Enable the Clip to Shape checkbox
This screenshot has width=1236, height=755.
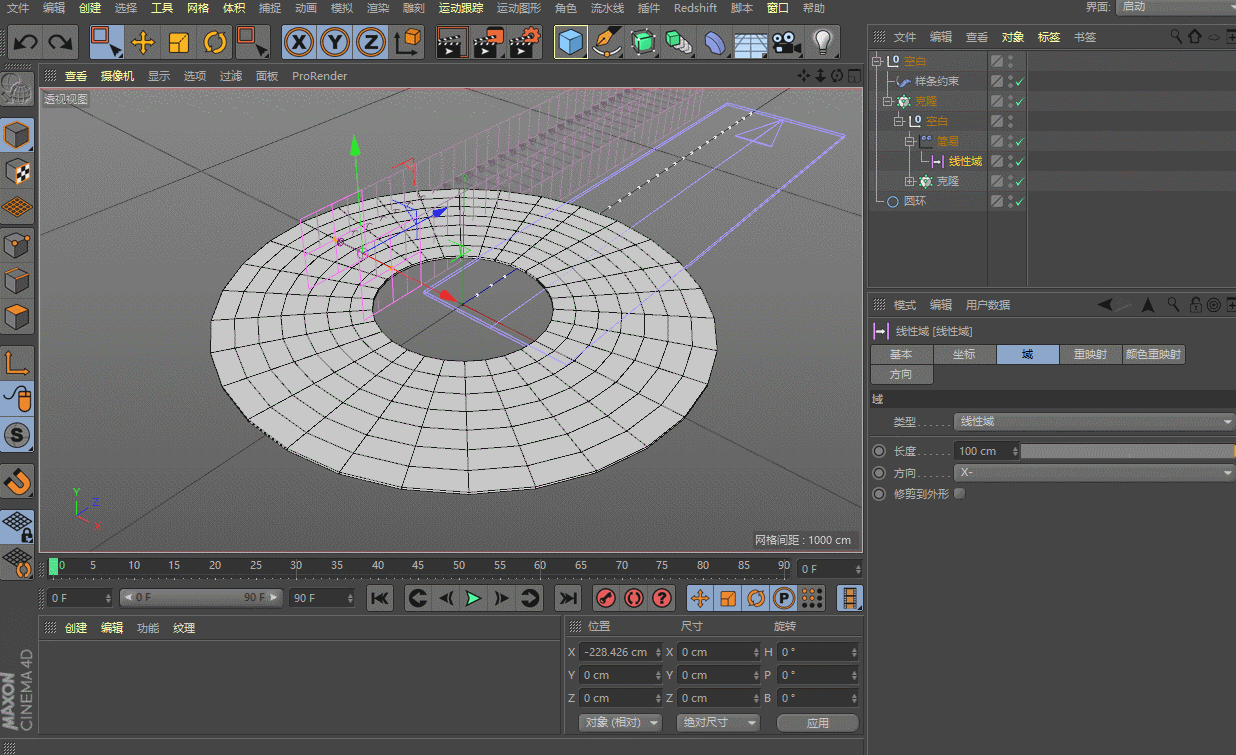tap(960, 494)
